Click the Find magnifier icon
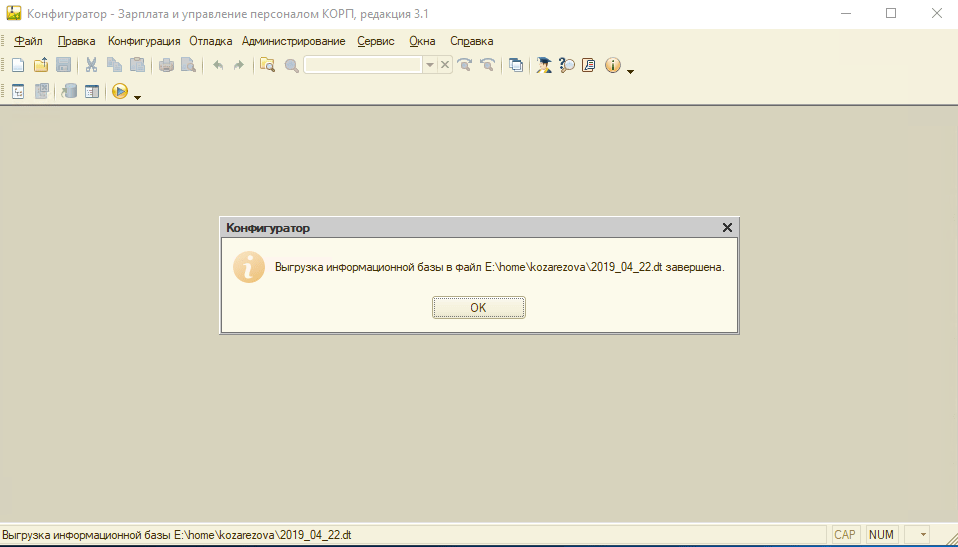 click(x=291, y=65)
